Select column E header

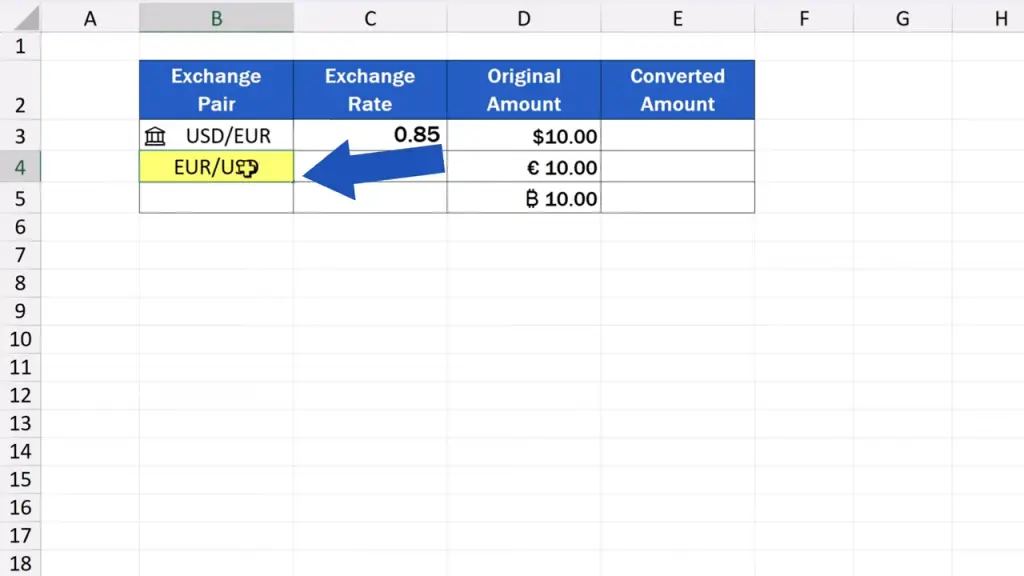tap(677, 17)
